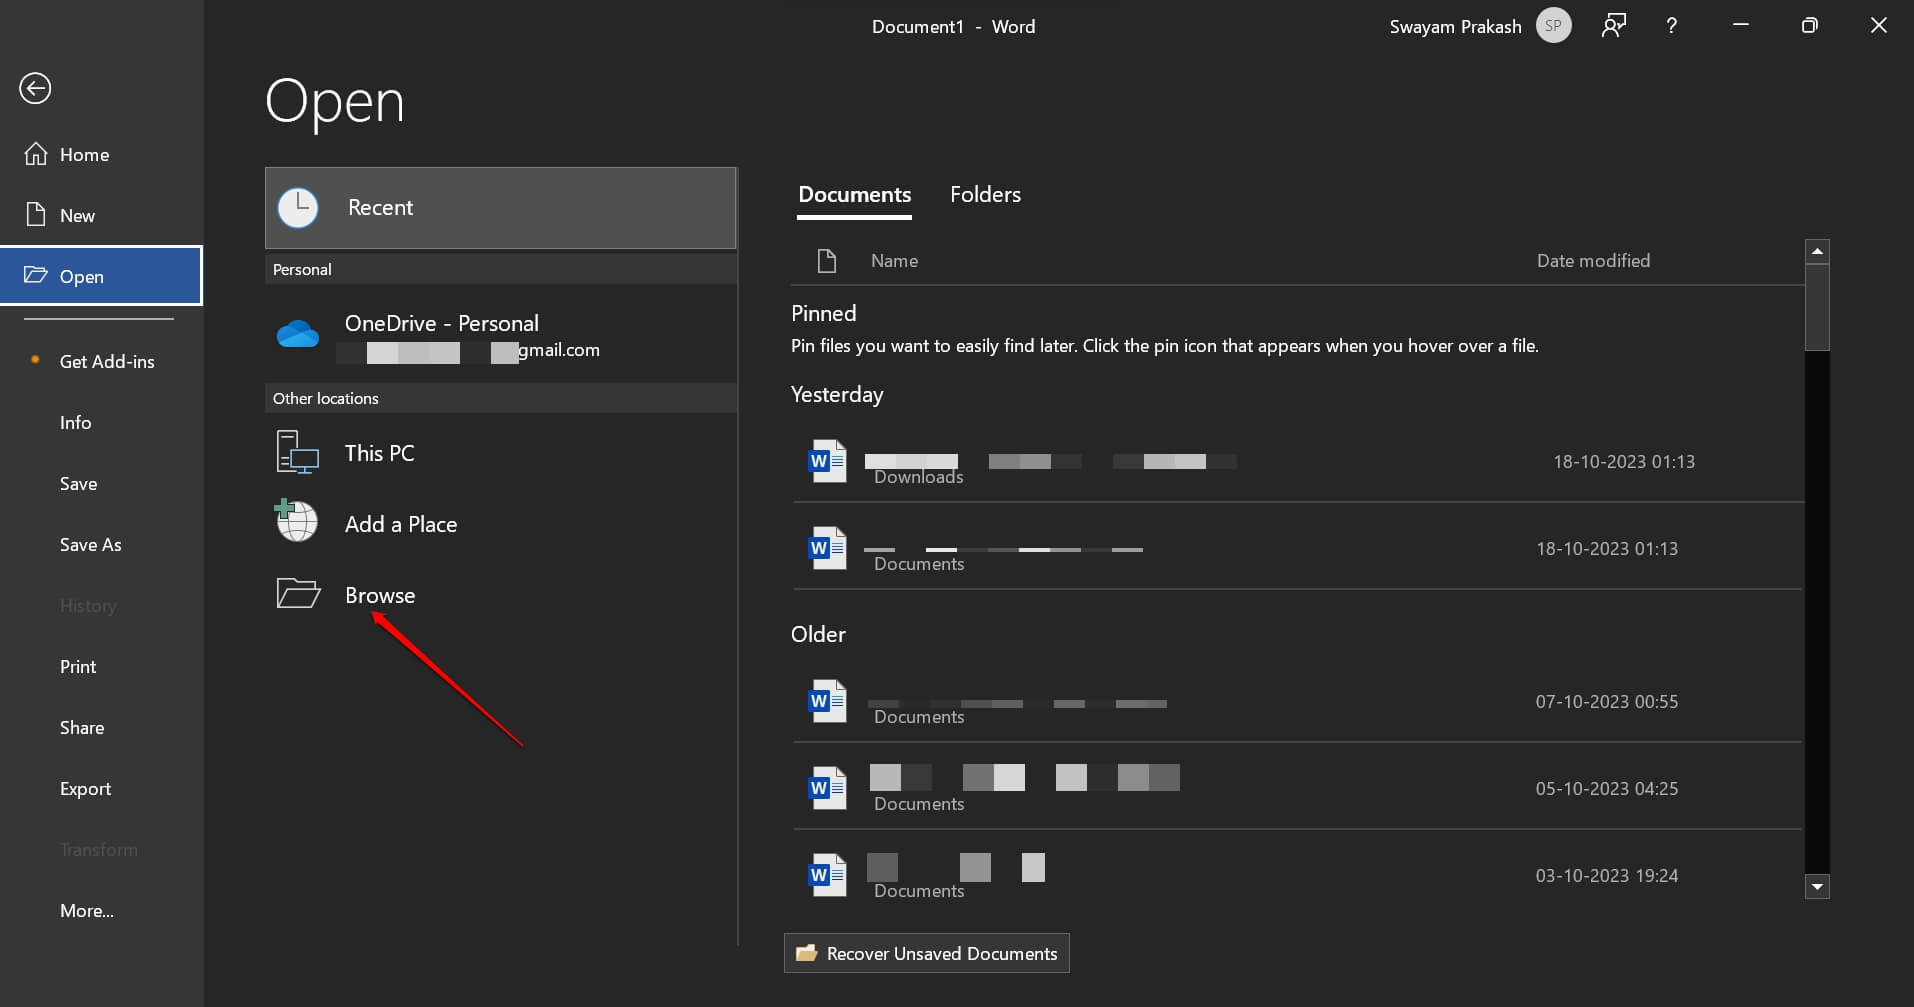Open the Word document modified on 05-10-2023
This screenshot has width=1914, height=1007.
(x=1100, y=788)
